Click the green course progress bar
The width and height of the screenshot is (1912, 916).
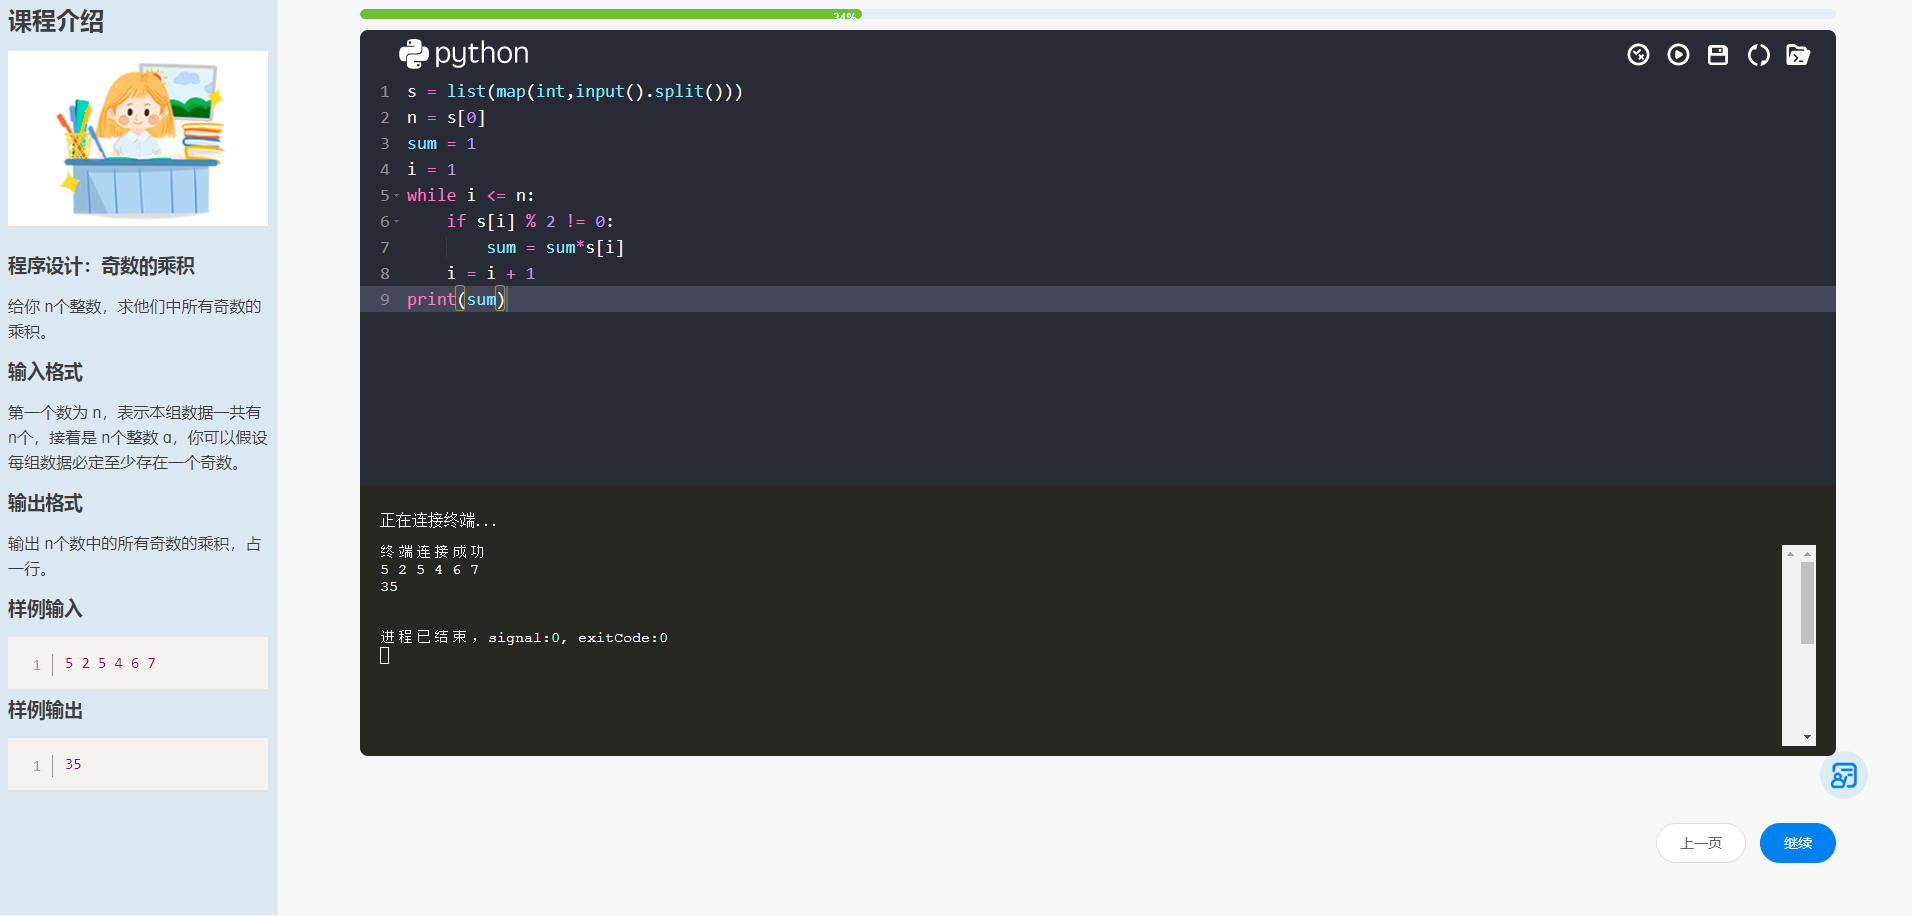point(611,14)
